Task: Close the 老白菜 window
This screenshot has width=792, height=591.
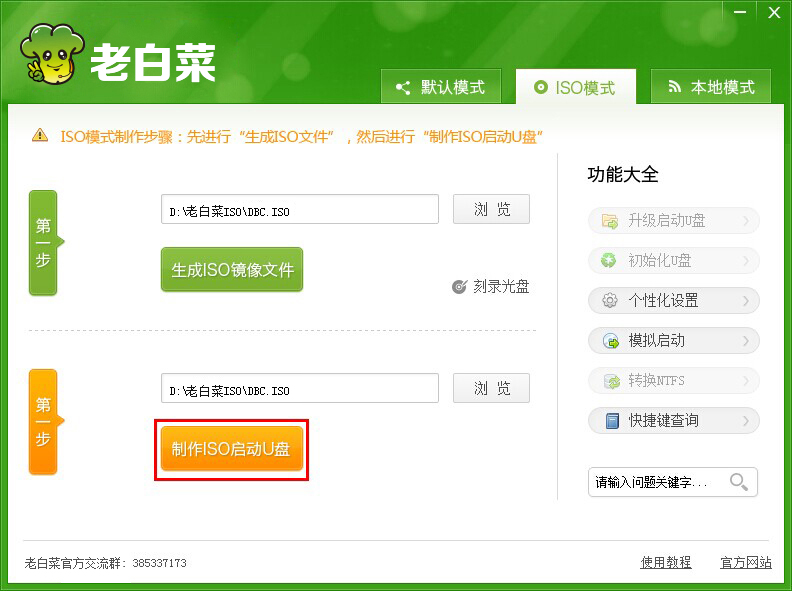Action: click(x=774, y=12)
